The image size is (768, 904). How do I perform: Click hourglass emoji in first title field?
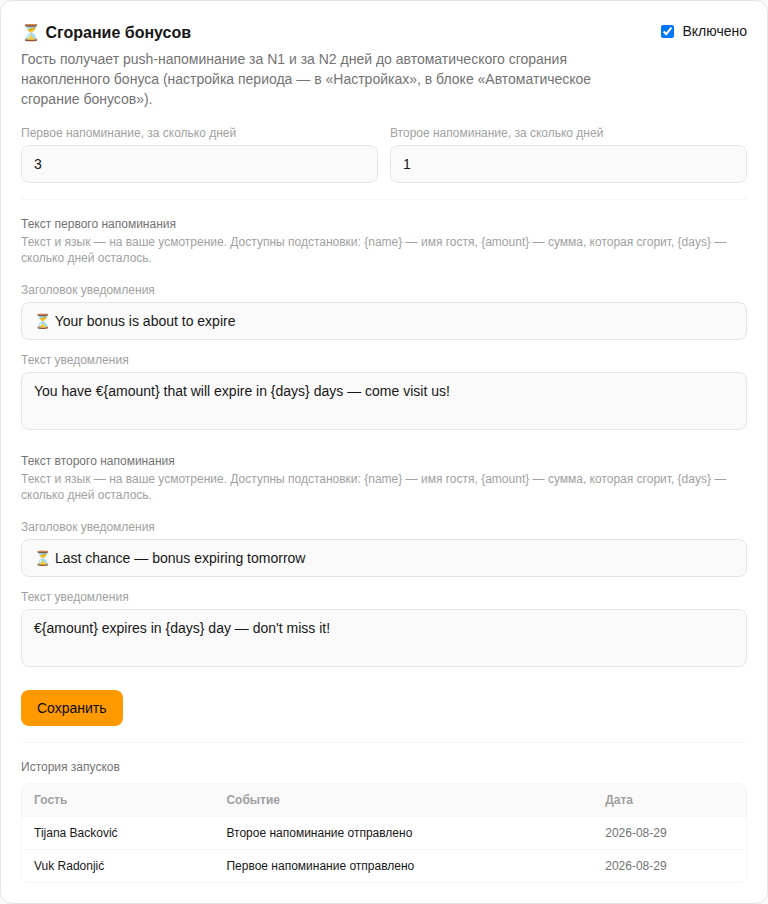43,321
